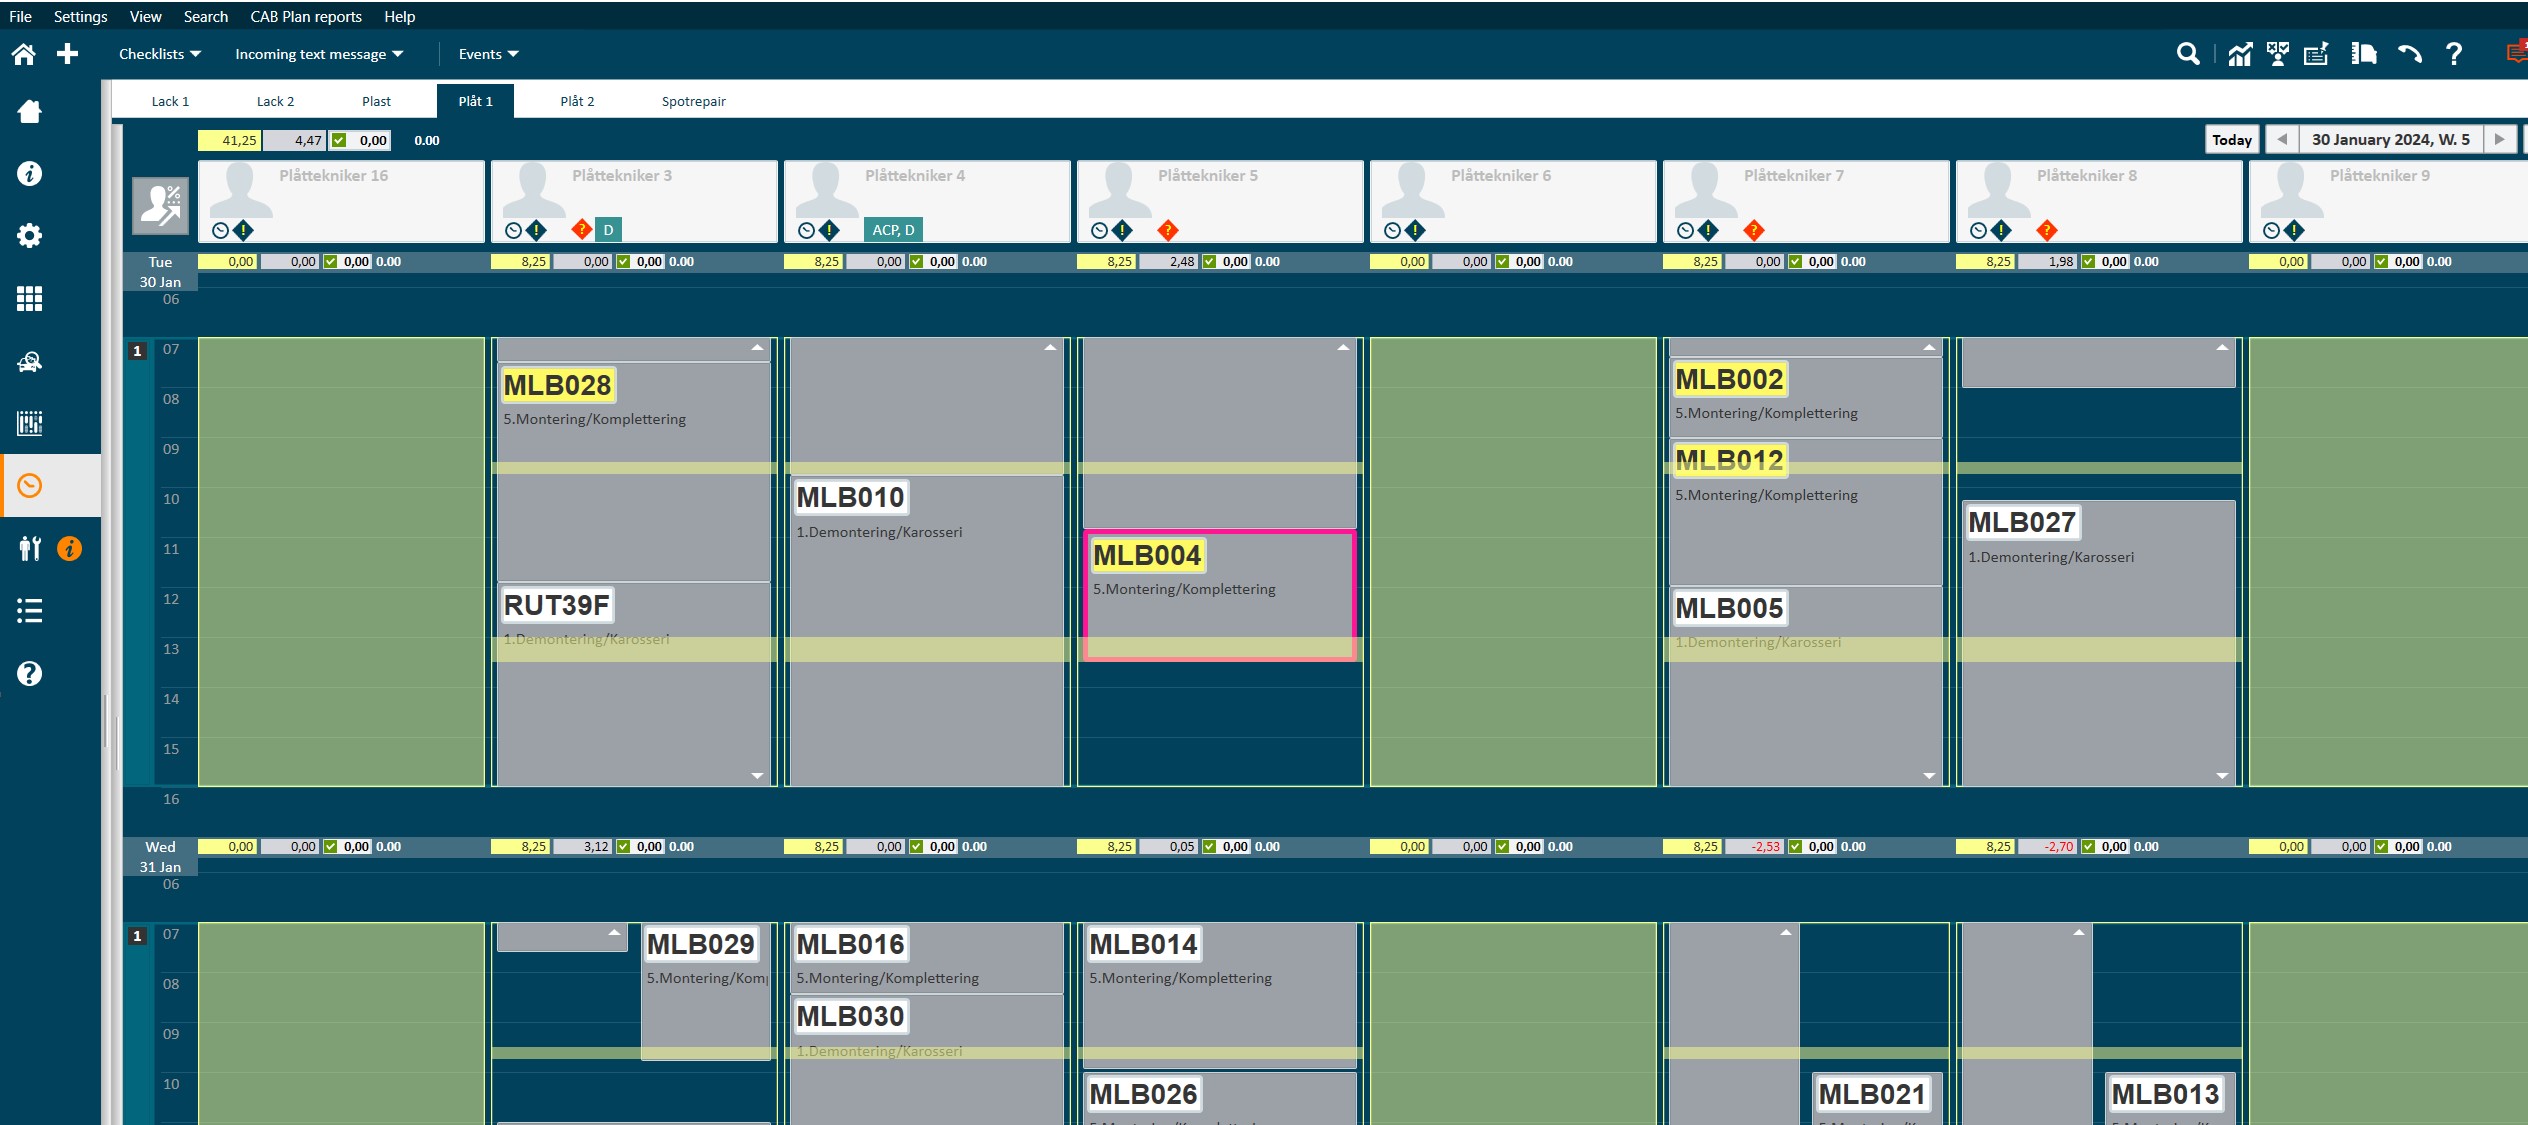Open the workshop tools sidebar icon
This screenshot has width=2528, height=1125.
(x=30, y=548)
